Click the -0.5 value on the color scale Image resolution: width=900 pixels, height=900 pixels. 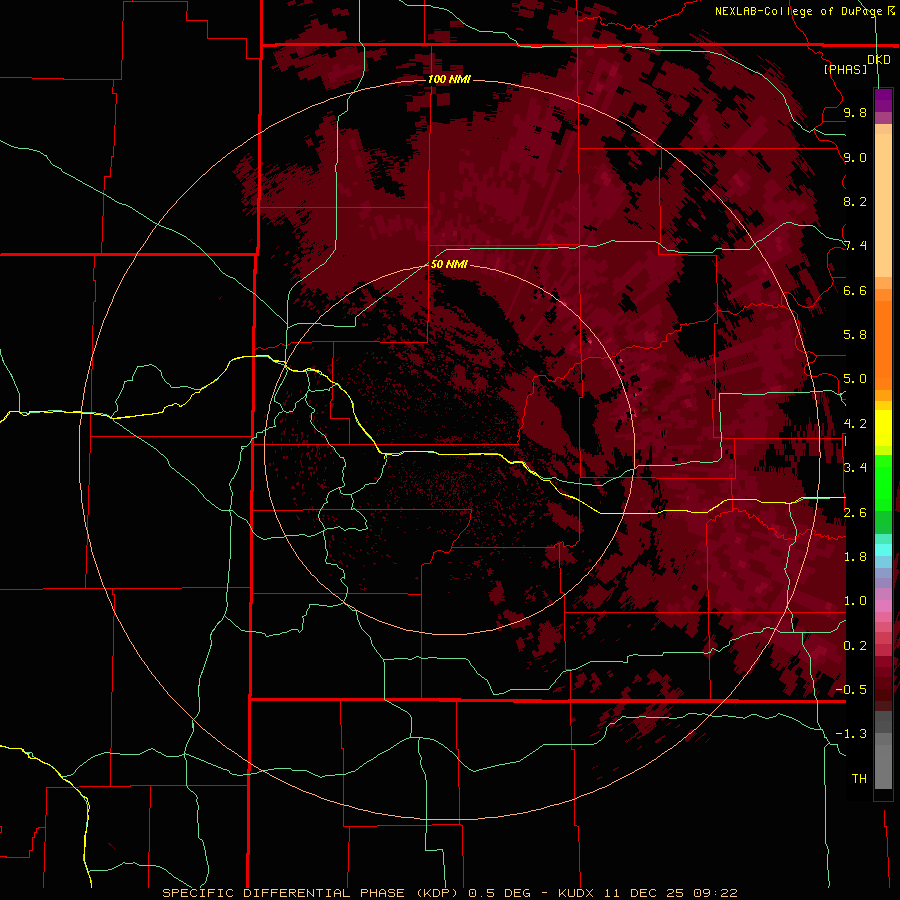coord(851,690)
